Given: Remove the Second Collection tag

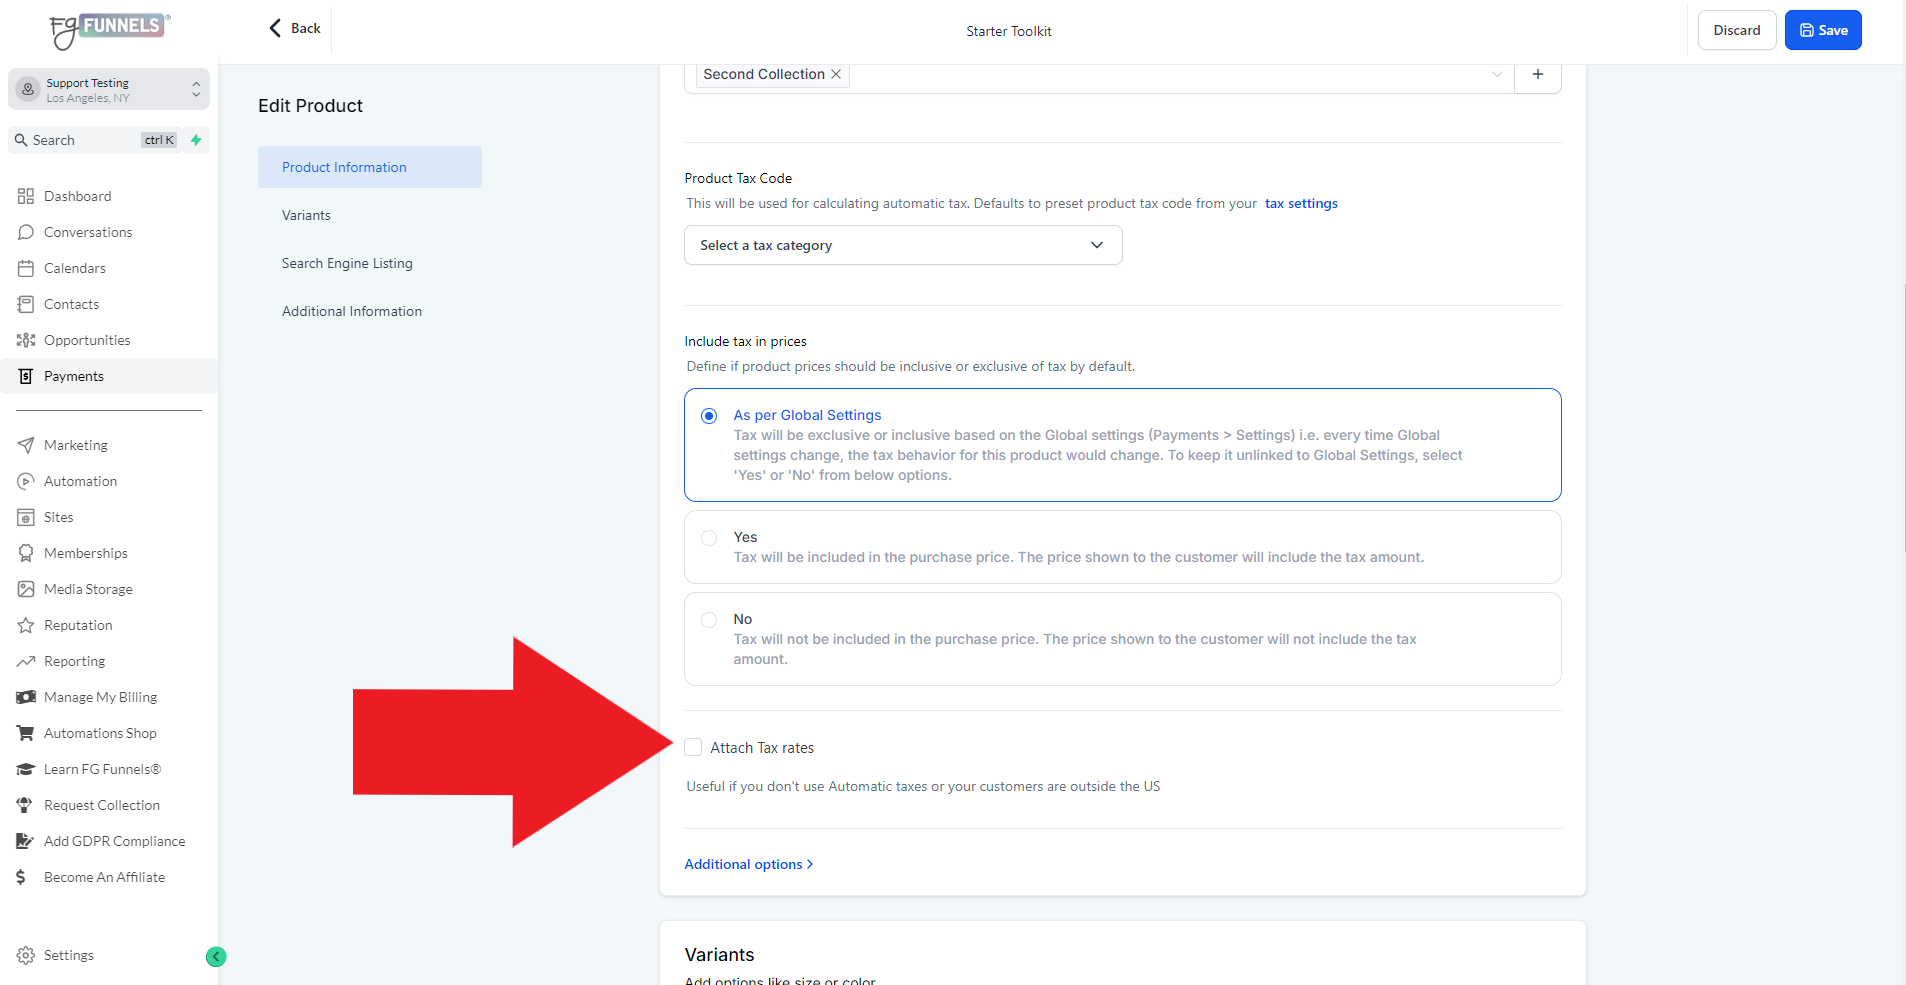Looking at the screenshot, I should point(836,74).
